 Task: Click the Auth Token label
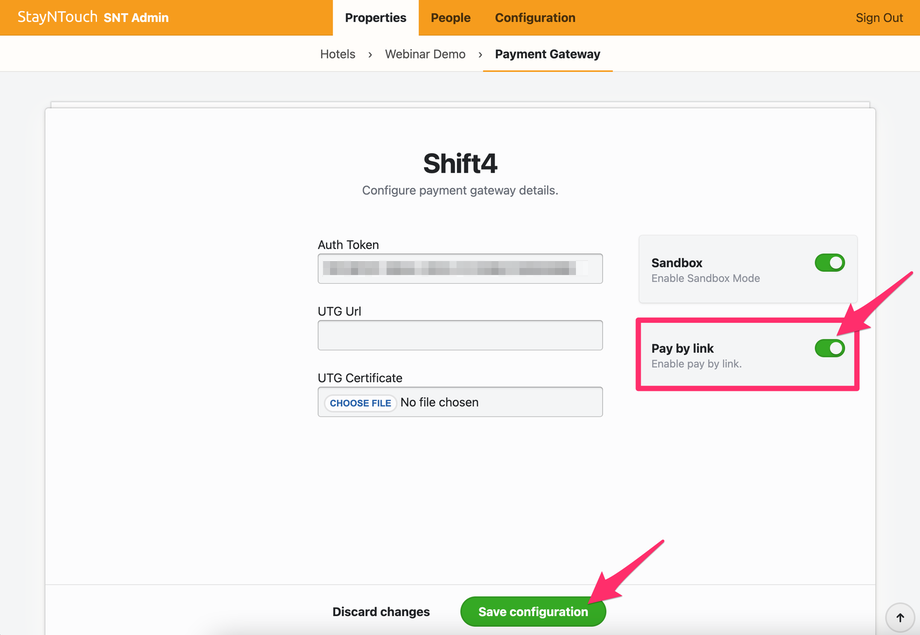click(348, 245)
